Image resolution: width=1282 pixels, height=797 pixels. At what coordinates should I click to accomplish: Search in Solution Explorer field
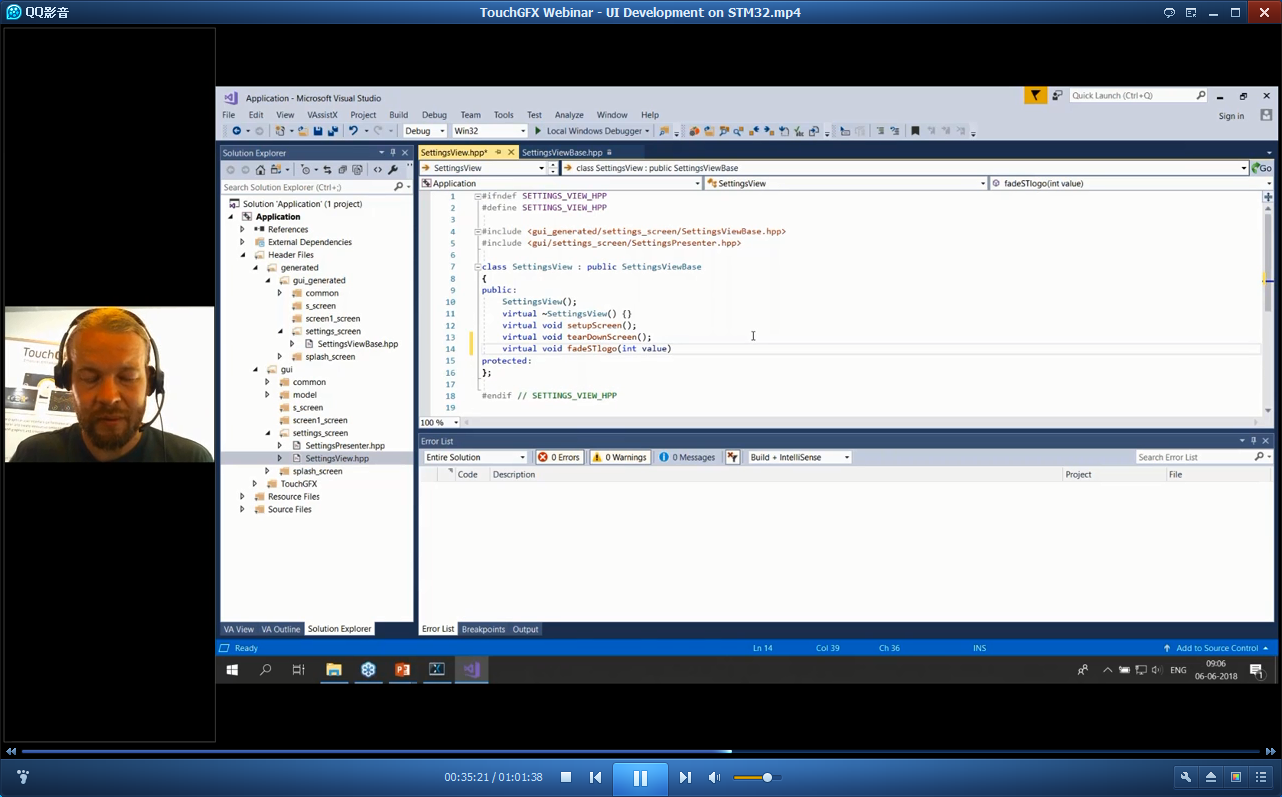point(316,187)
